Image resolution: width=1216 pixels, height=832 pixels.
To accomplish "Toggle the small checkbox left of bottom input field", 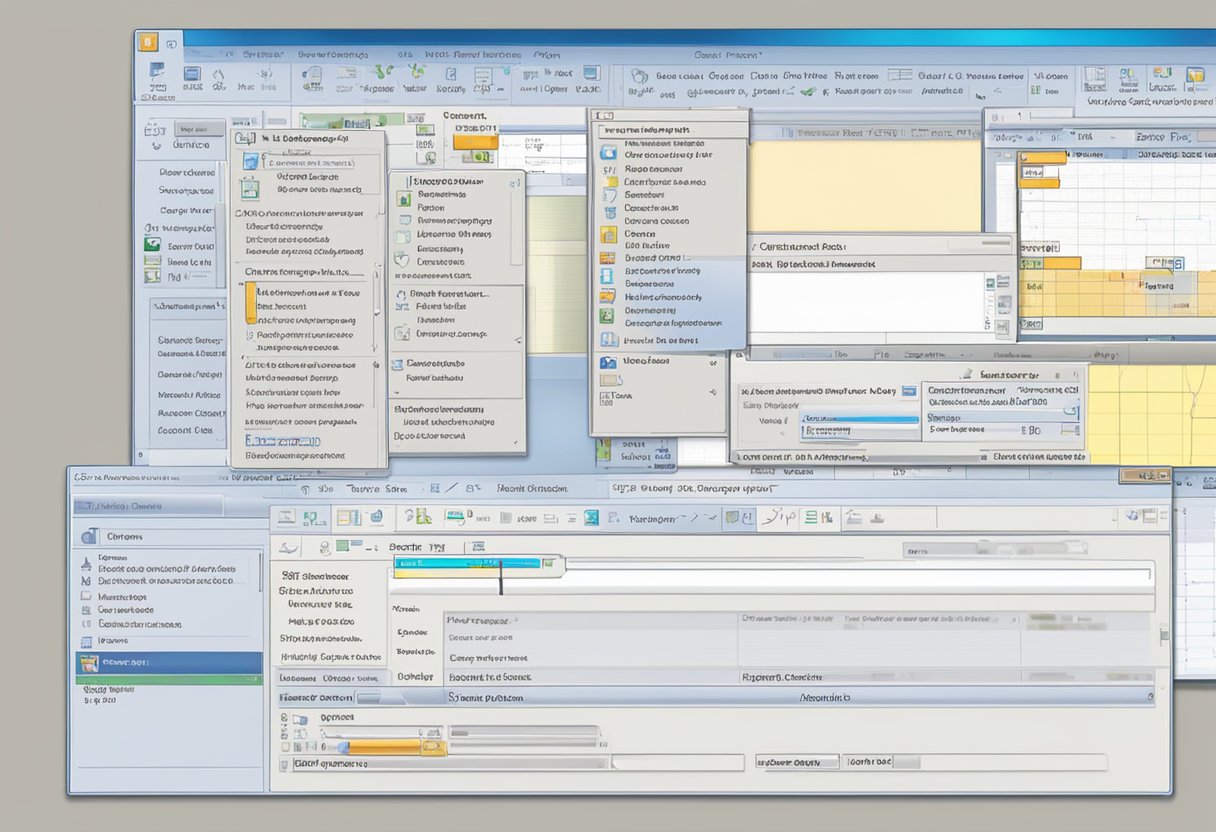I will click(x=285, y=763).
